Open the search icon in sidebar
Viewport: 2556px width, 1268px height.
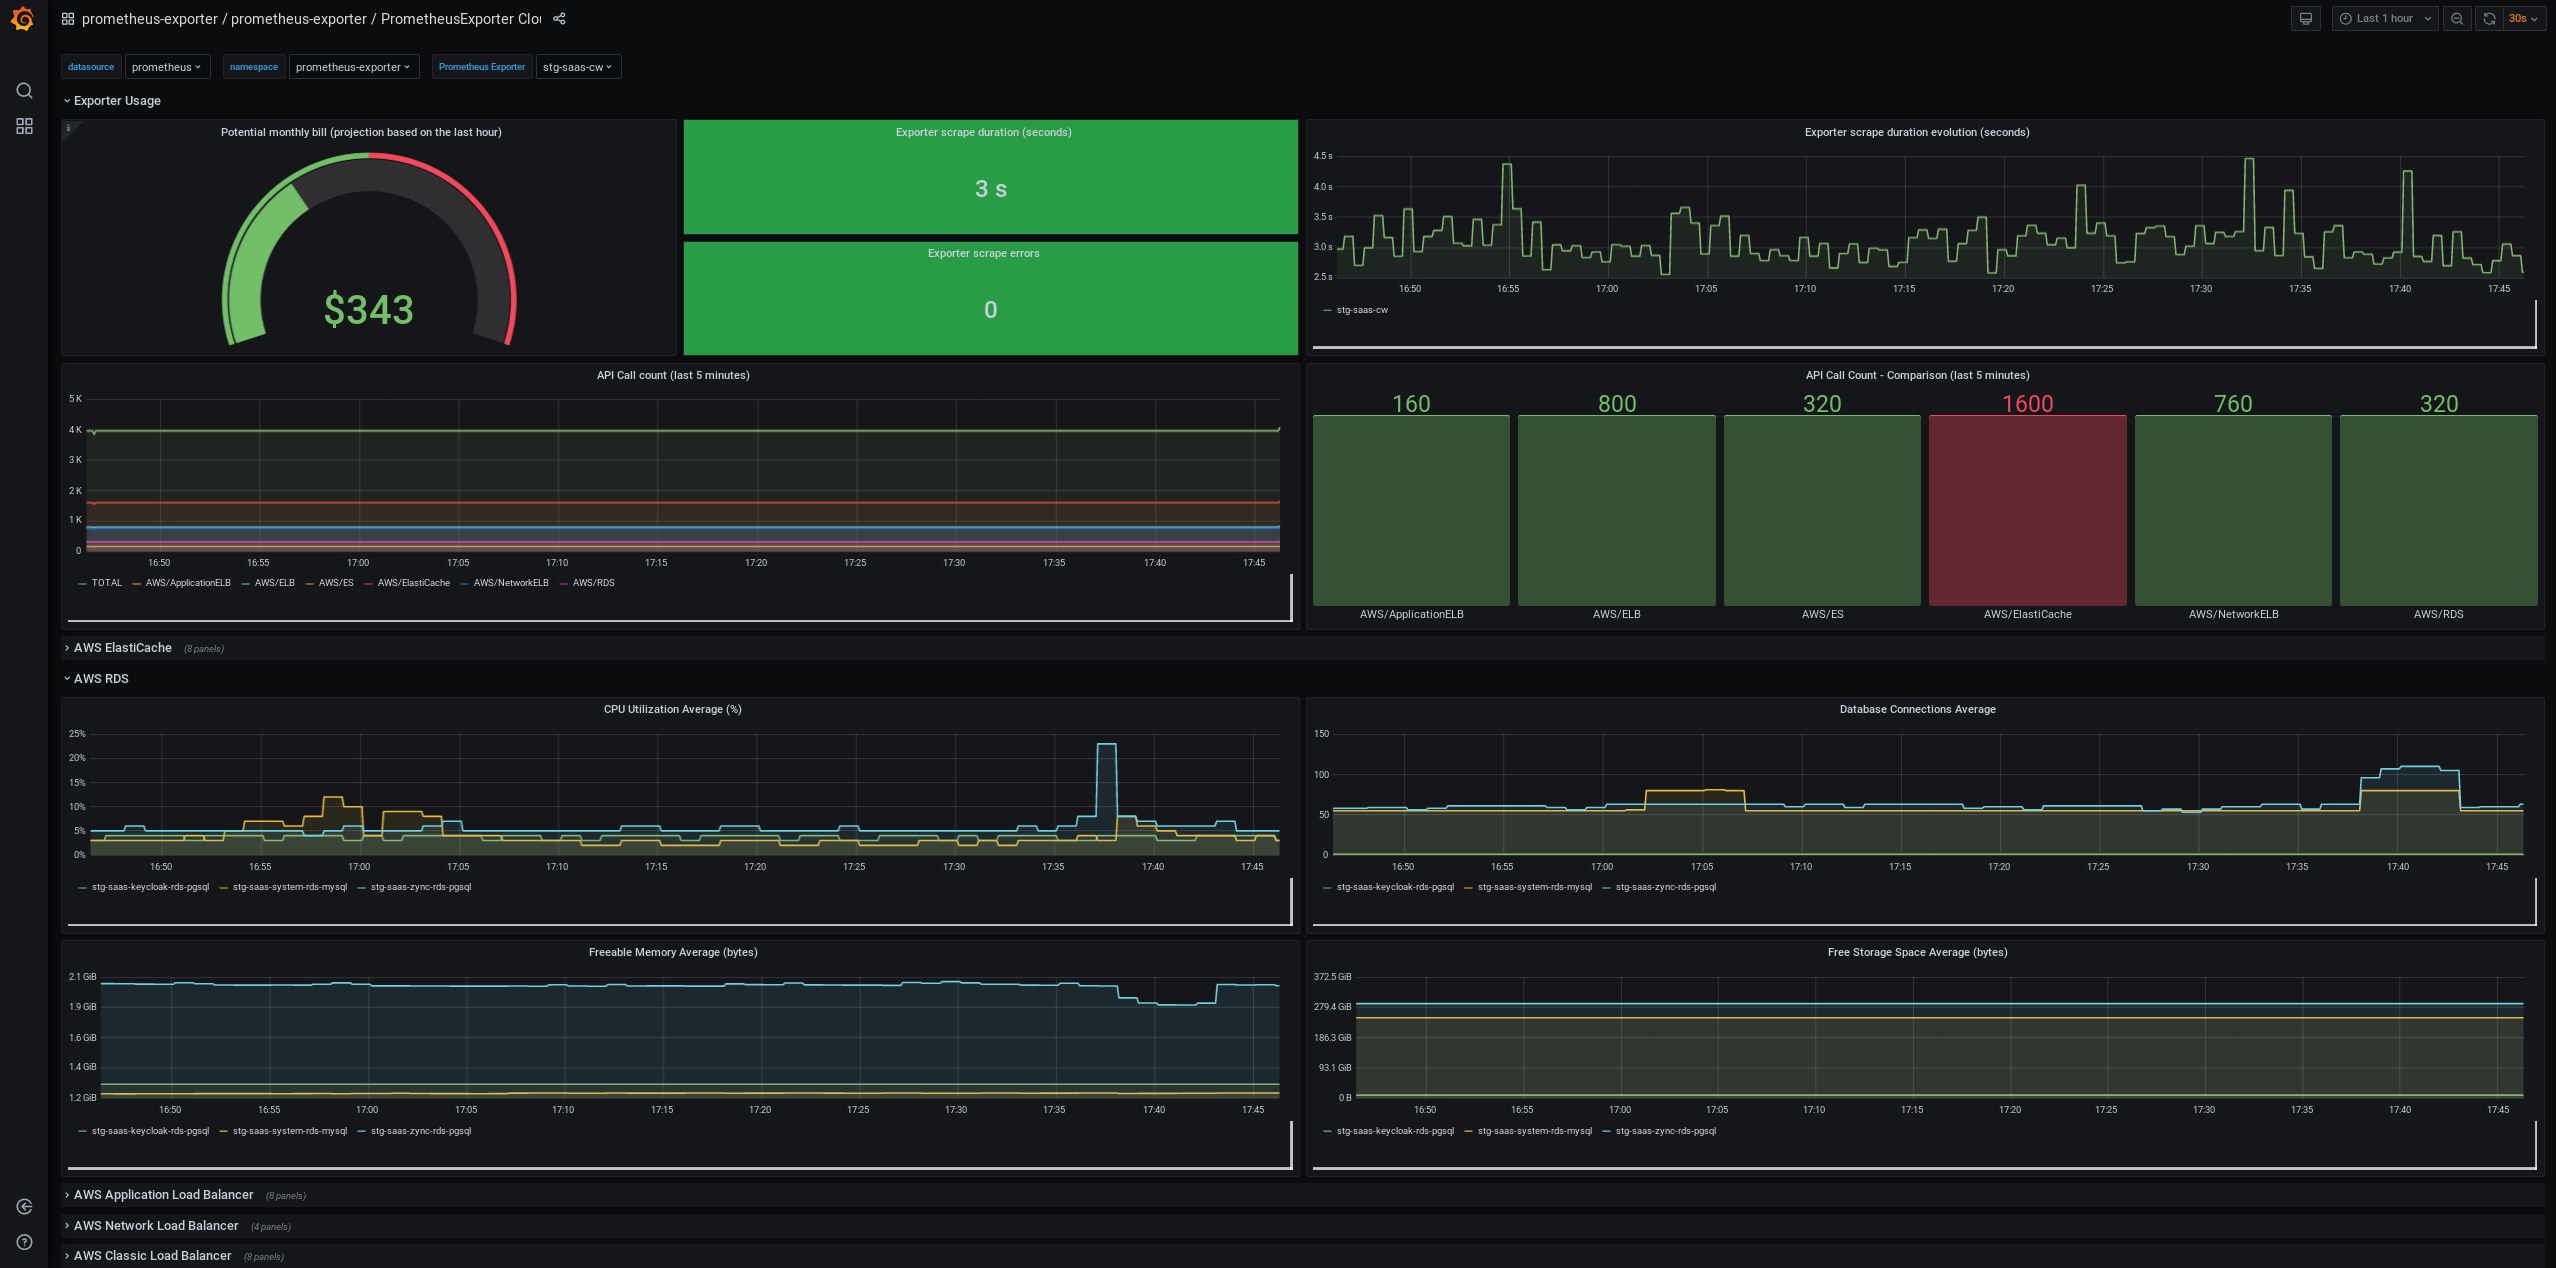point(24,91)
